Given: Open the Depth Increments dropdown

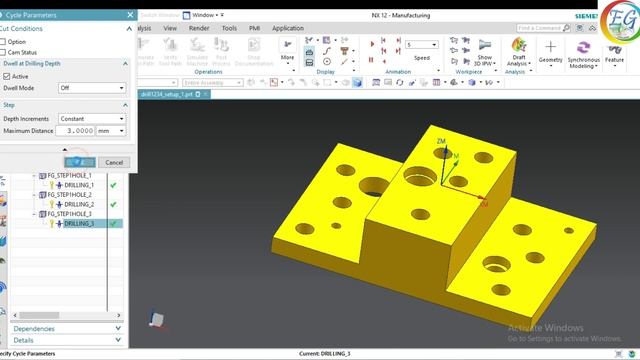Looking at the screenshot, I should pyautogui.click(x=92, y=118).
